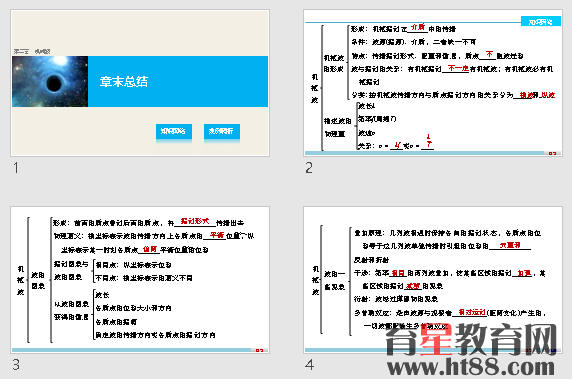Click the 速效解析 button on slide 1

(x=221, y=131)
